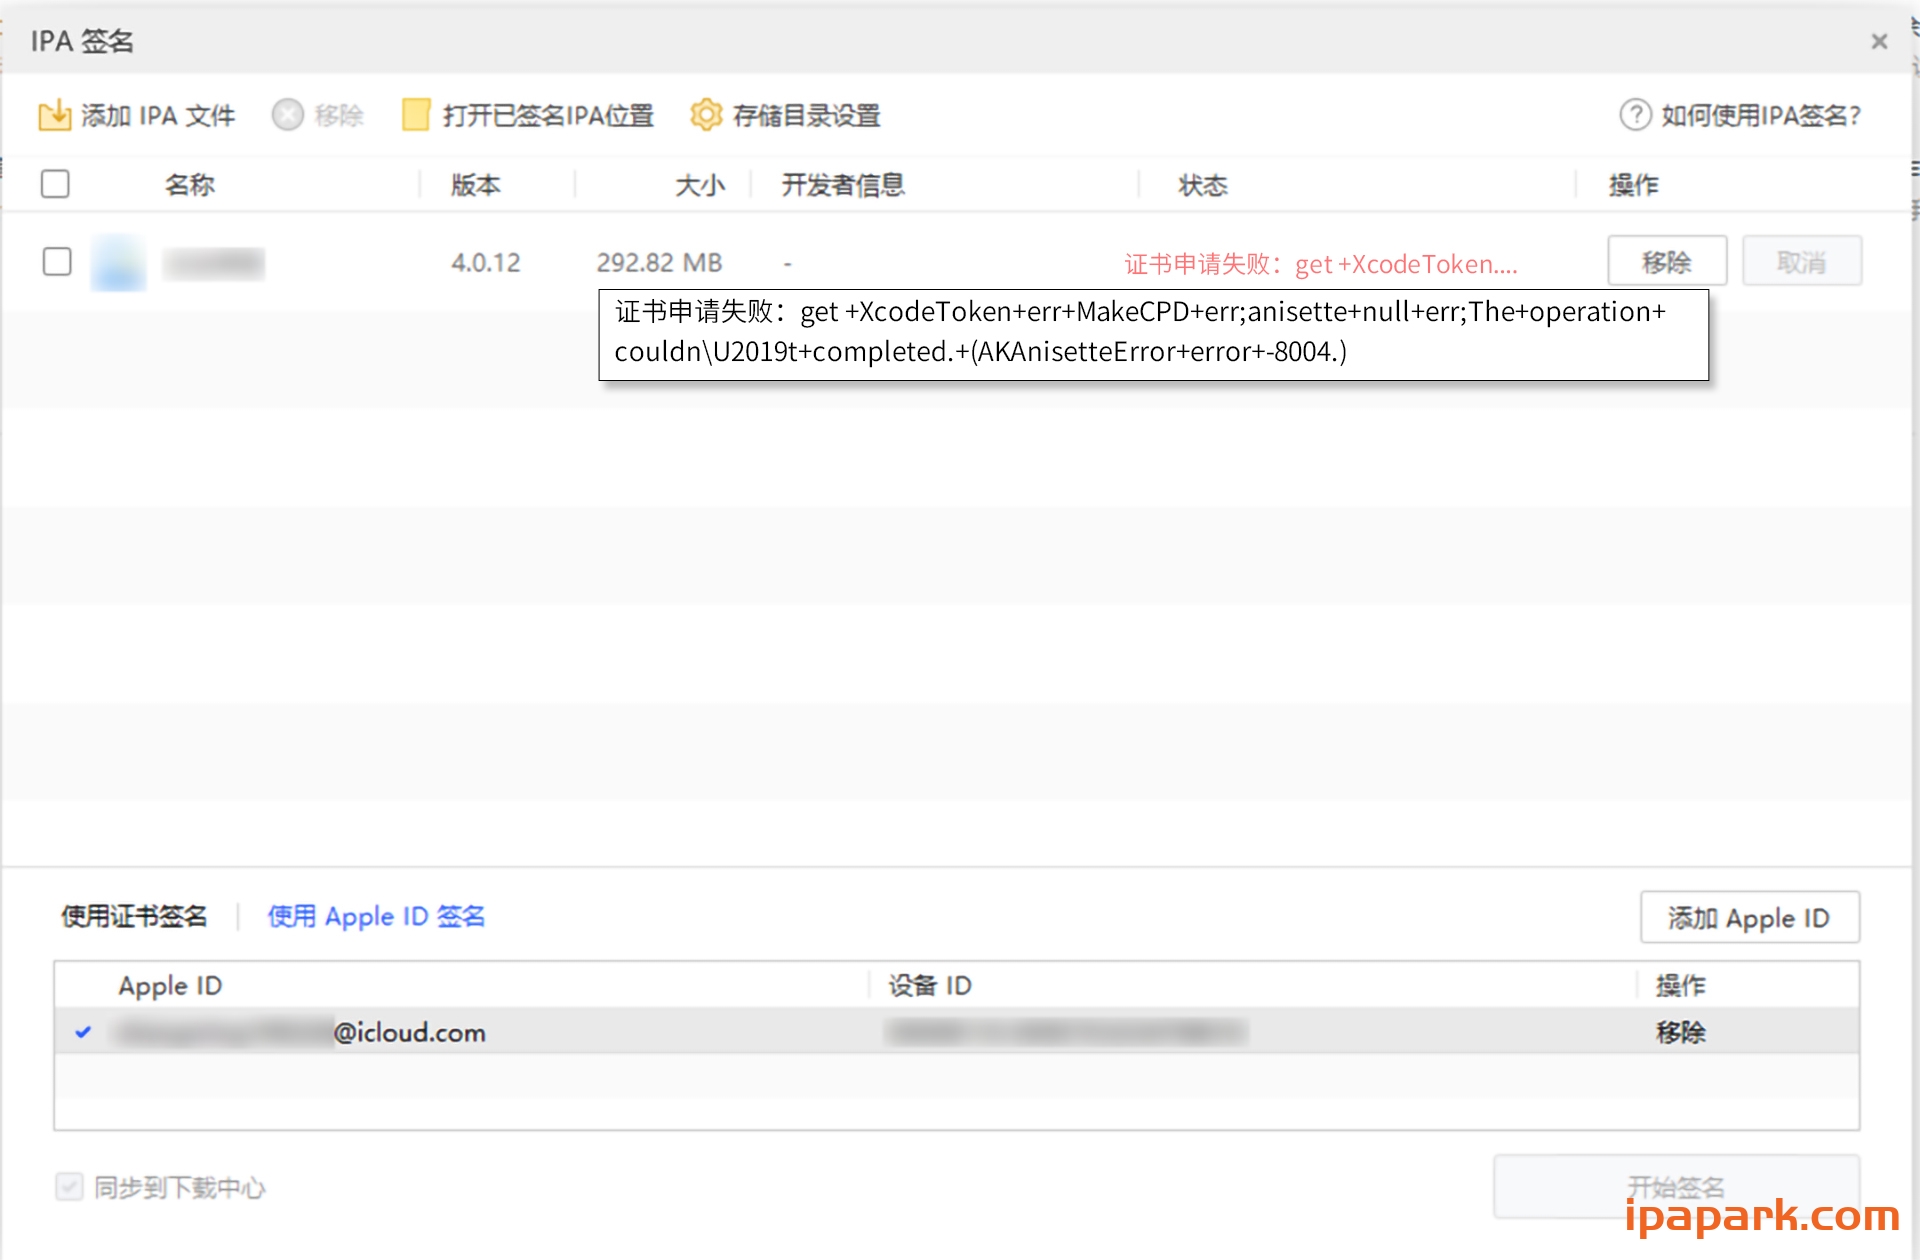Switch to 使用证书签名 tab

tap(134, 916)
